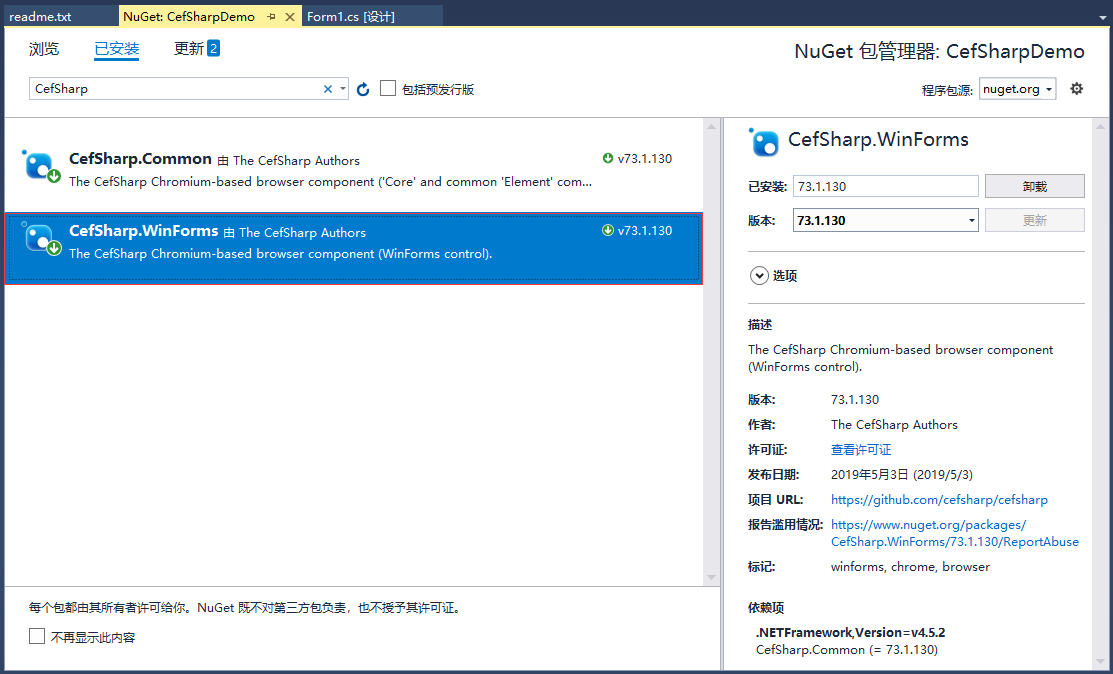
Task: Click green update arrow beside CefSharp.Common v73.1.130
Action: pyautogui.click(x=608, y=158)
